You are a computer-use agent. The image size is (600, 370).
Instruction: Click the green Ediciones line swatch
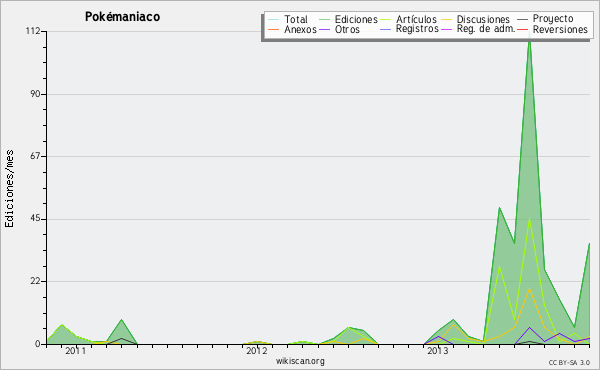click(324, 20)
